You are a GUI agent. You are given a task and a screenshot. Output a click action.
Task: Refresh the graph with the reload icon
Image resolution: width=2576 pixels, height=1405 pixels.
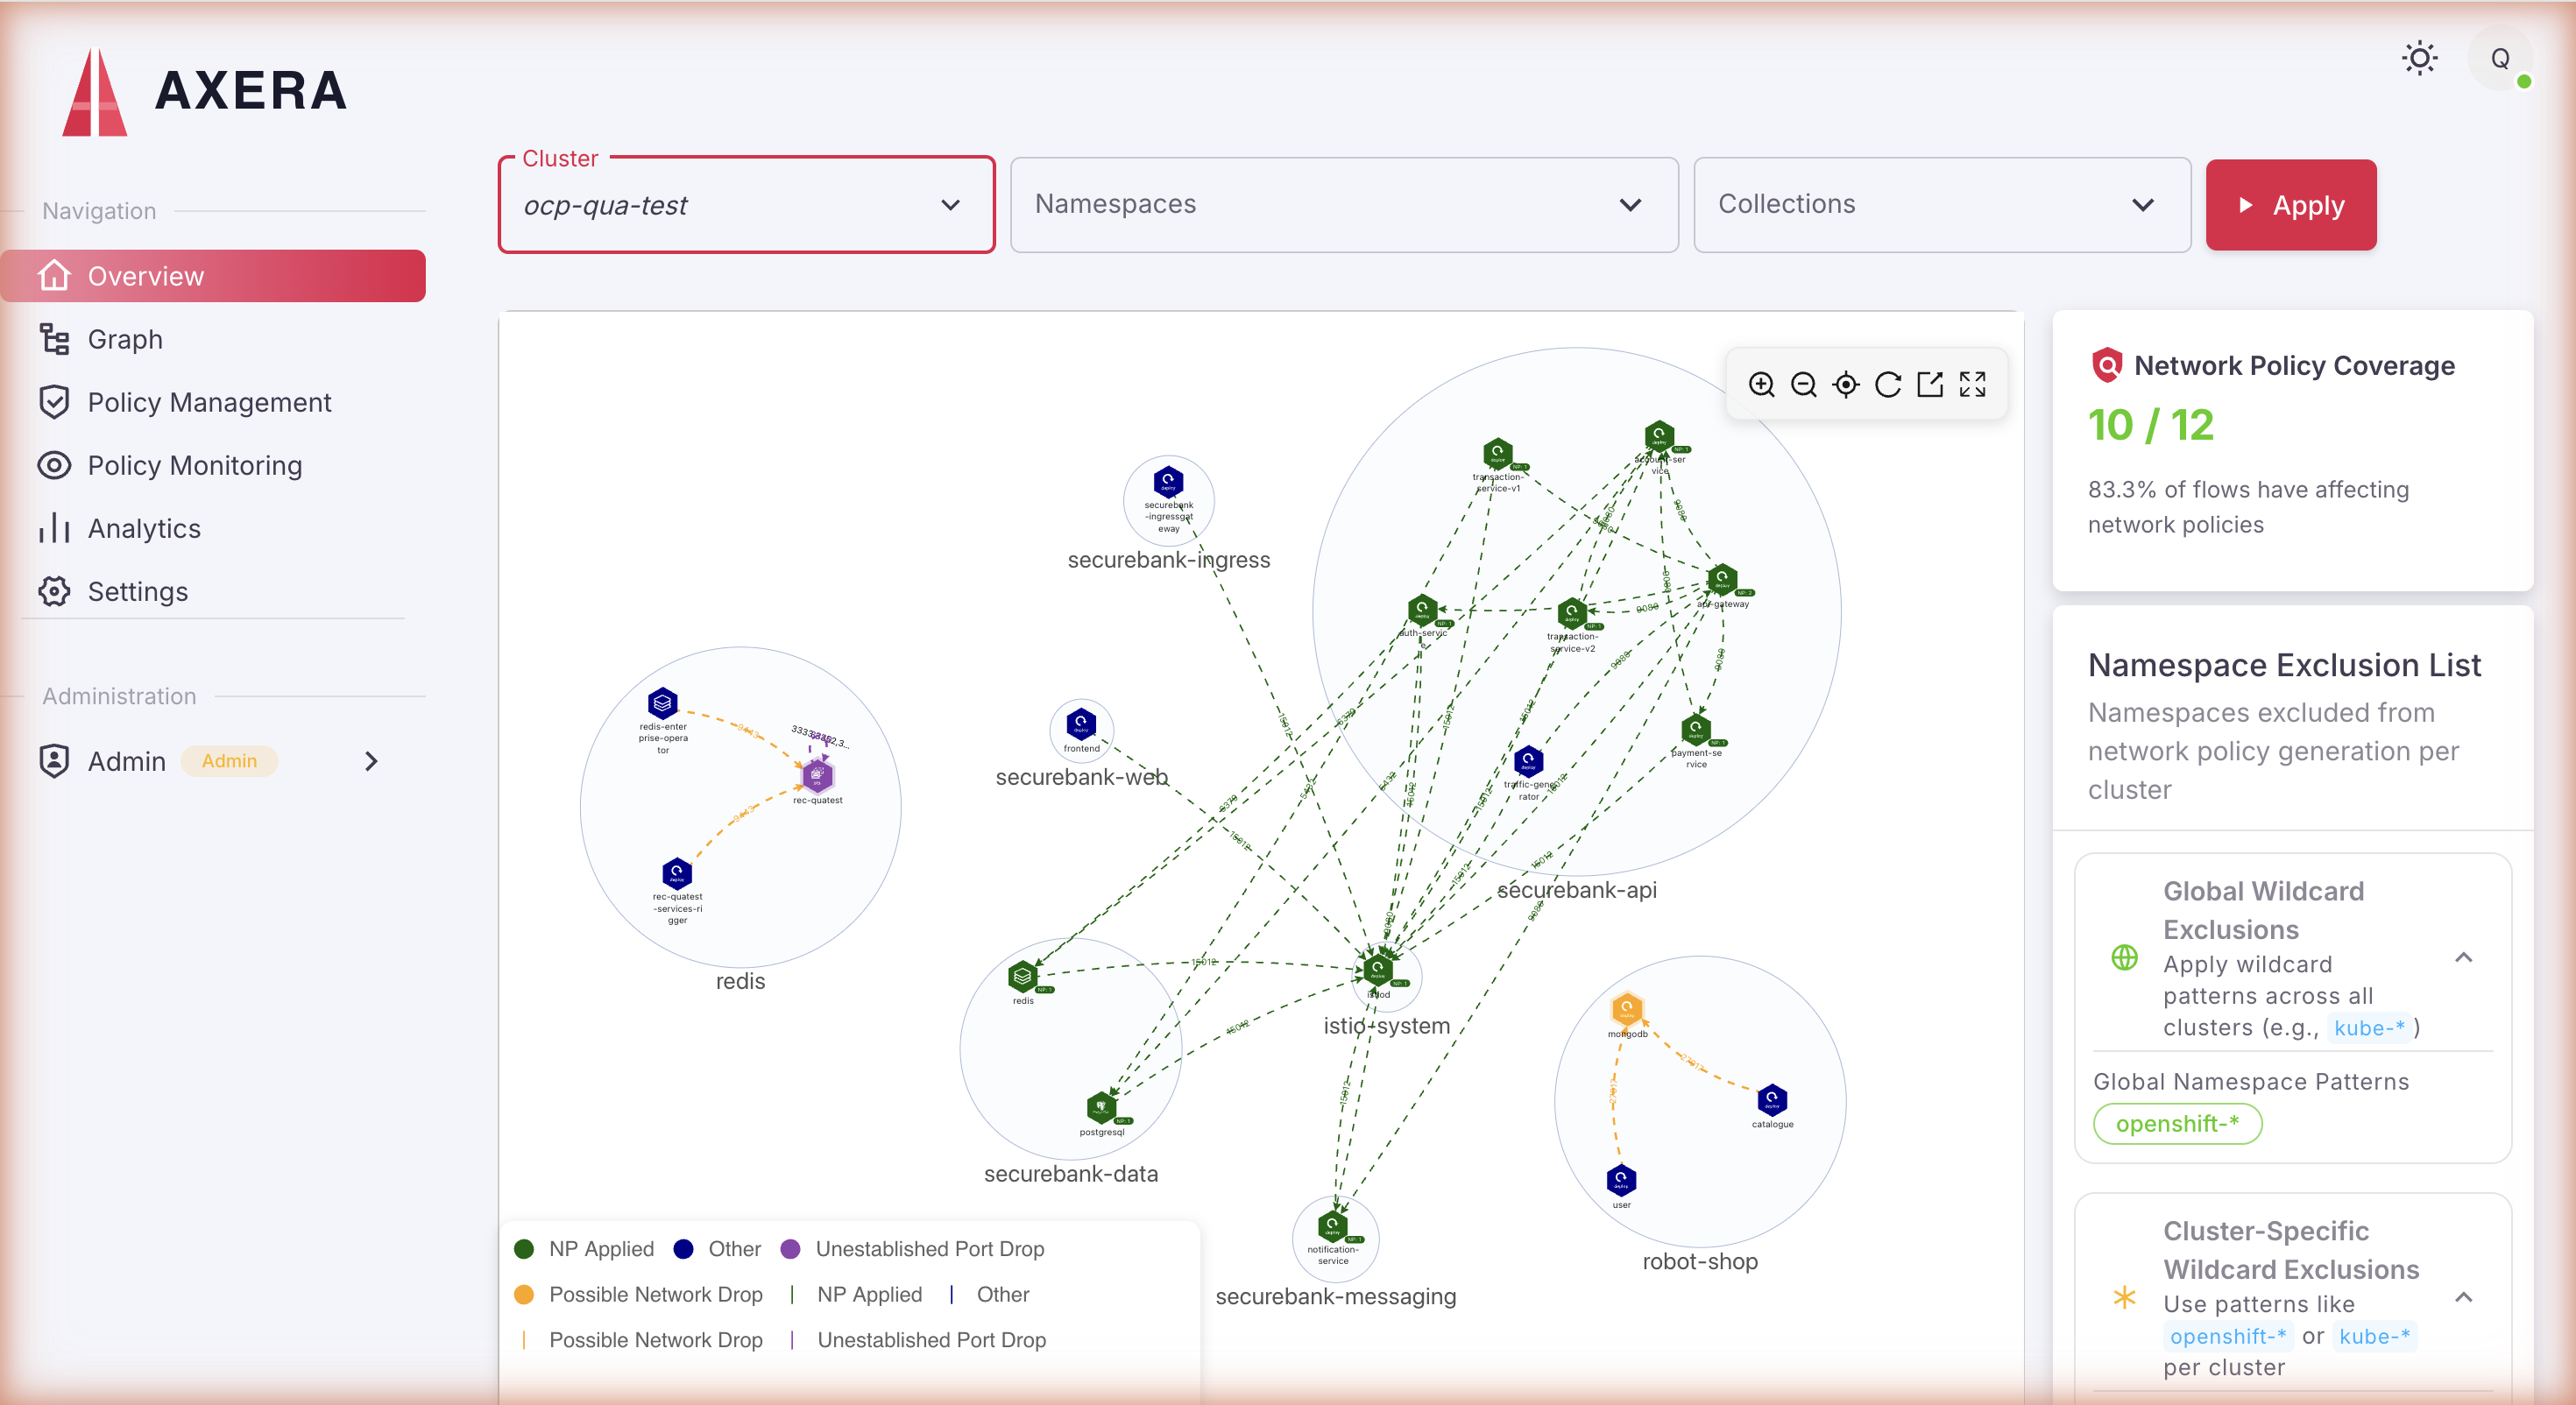(1888, 385)
